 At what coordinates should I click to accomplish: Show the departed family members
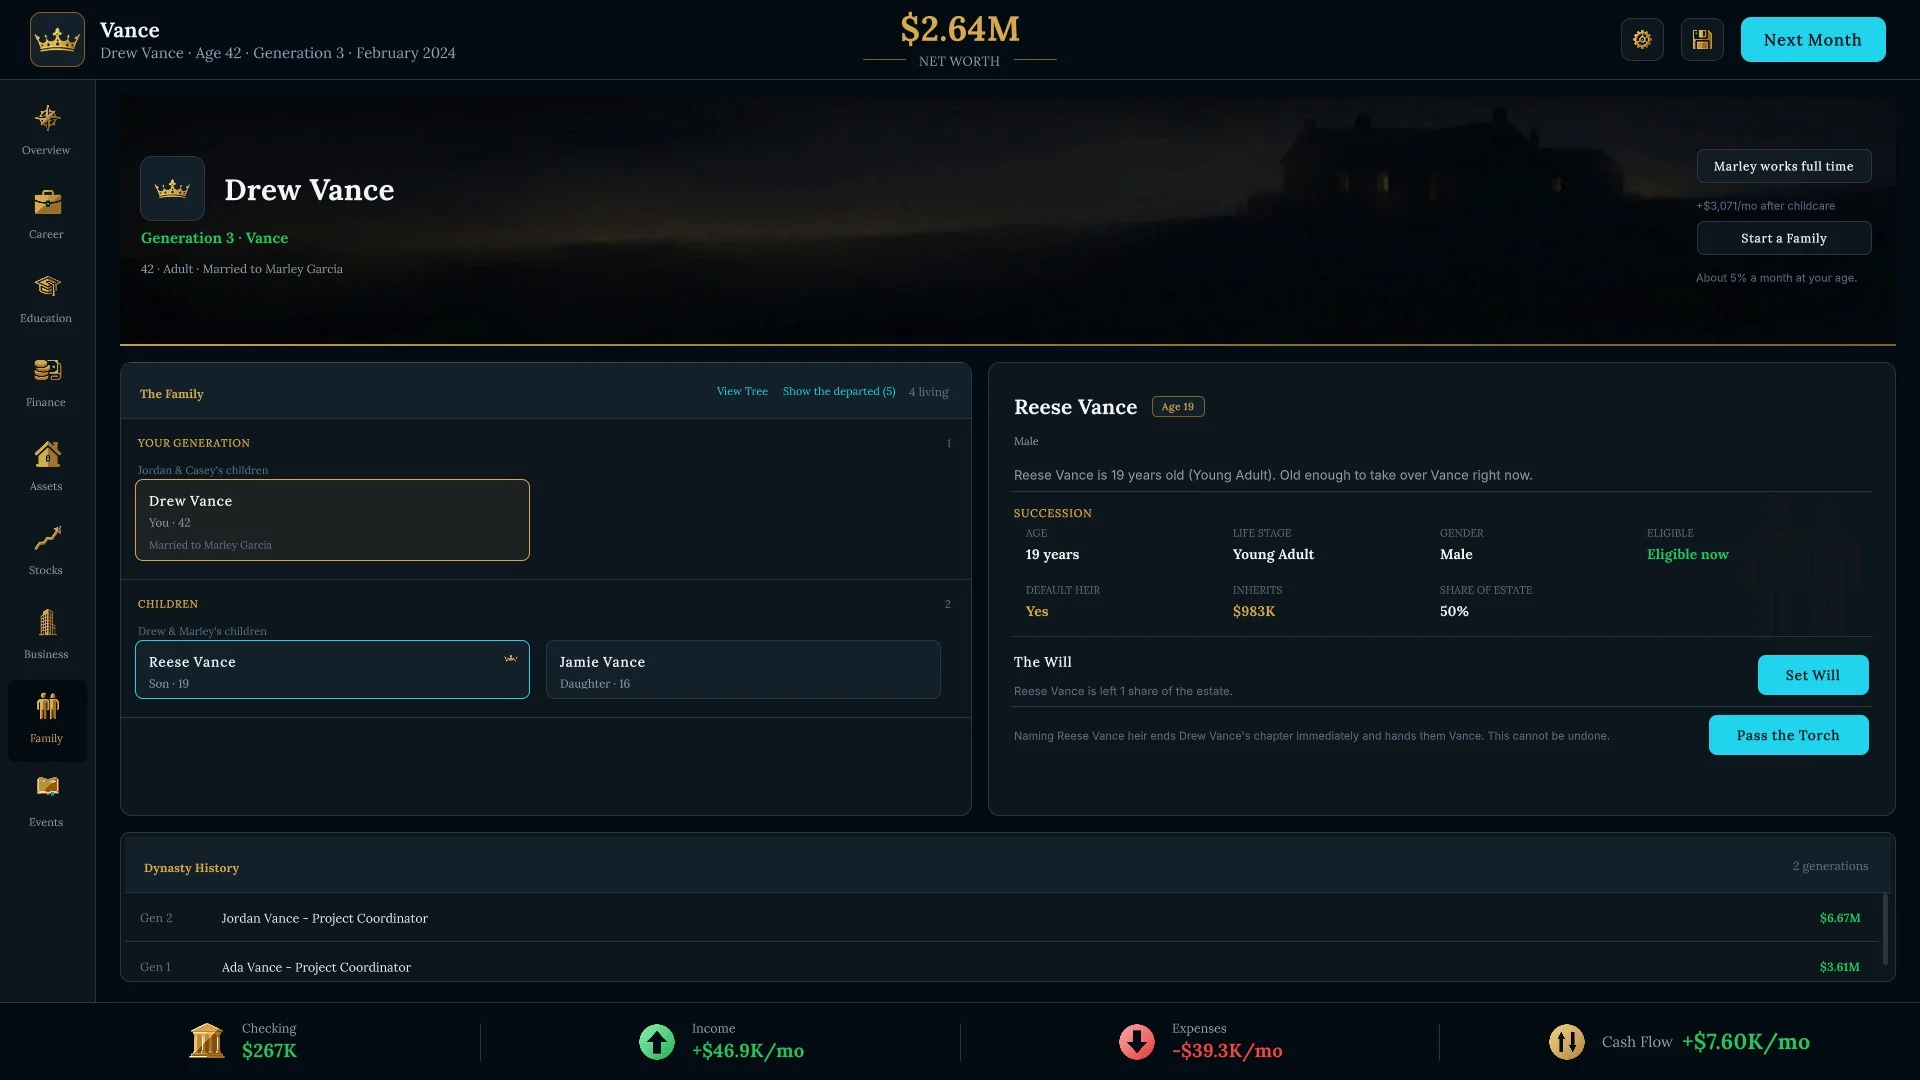pos(839,392)
